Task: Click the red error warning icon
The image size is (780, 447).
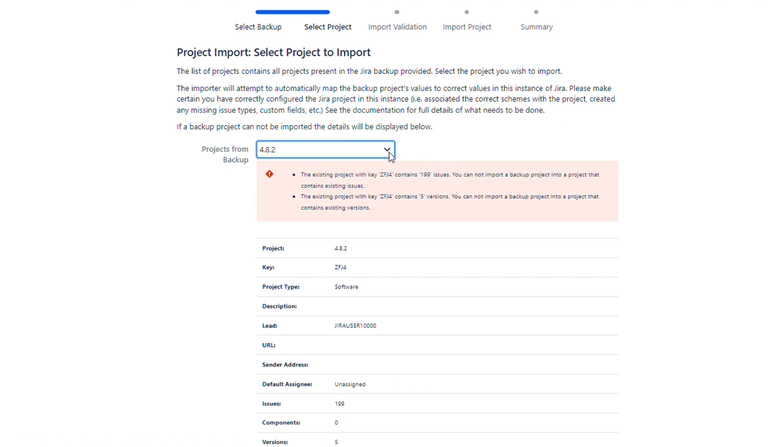Action: pos(269,174)
